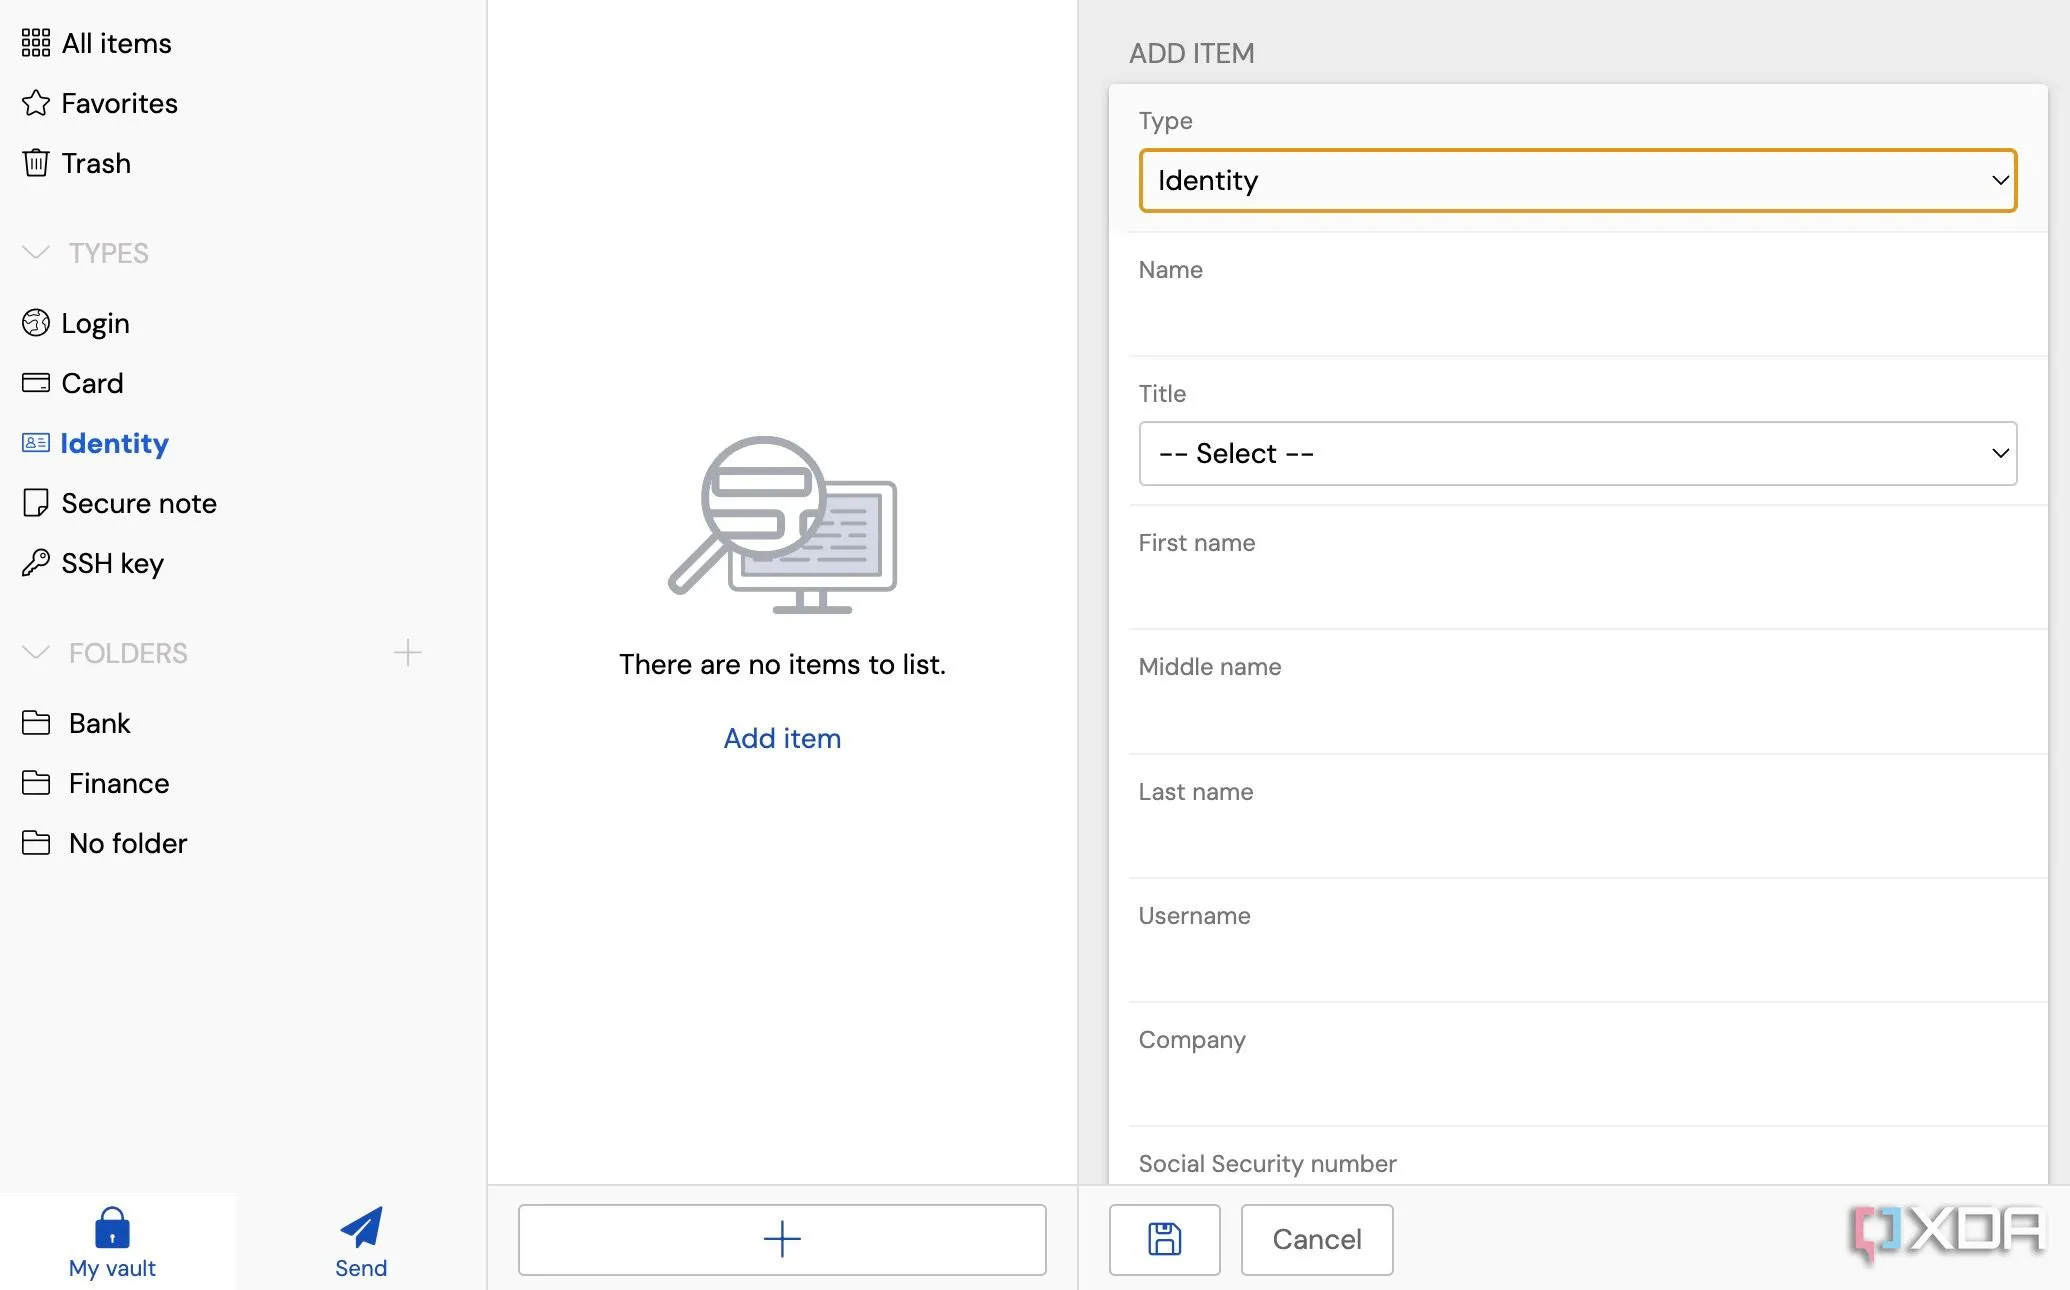This screenshot has width=2070, height=1290.
Task: Click the TYPES section heading
Action: pos(108,253)
